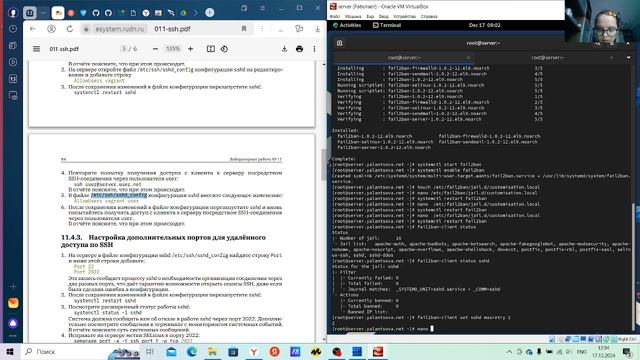
Task: Switch to the green triangle icon tab
Action: coord(184,13)
